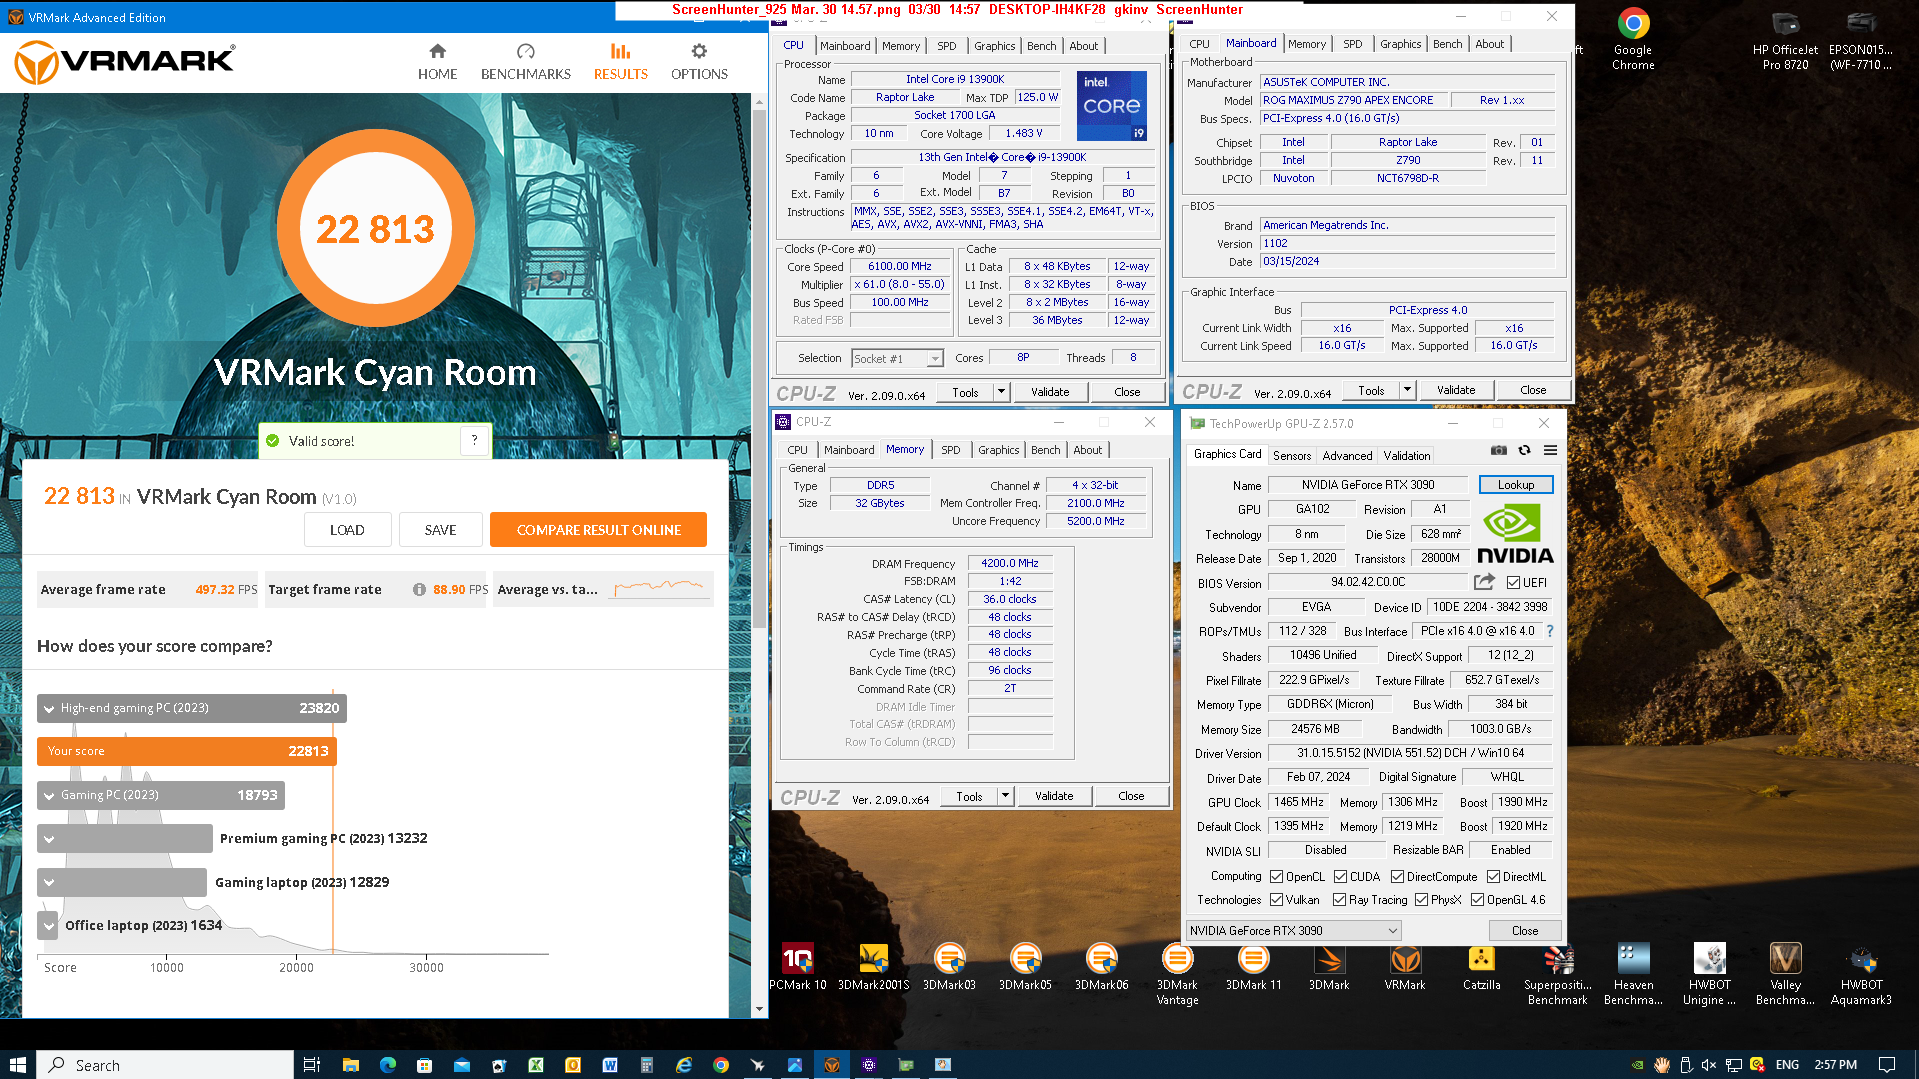The width and height of the screenshot is (1919, 1079).
Task: Open SPD tab in CPU-Z Memory window
Action: pos(950,450)
